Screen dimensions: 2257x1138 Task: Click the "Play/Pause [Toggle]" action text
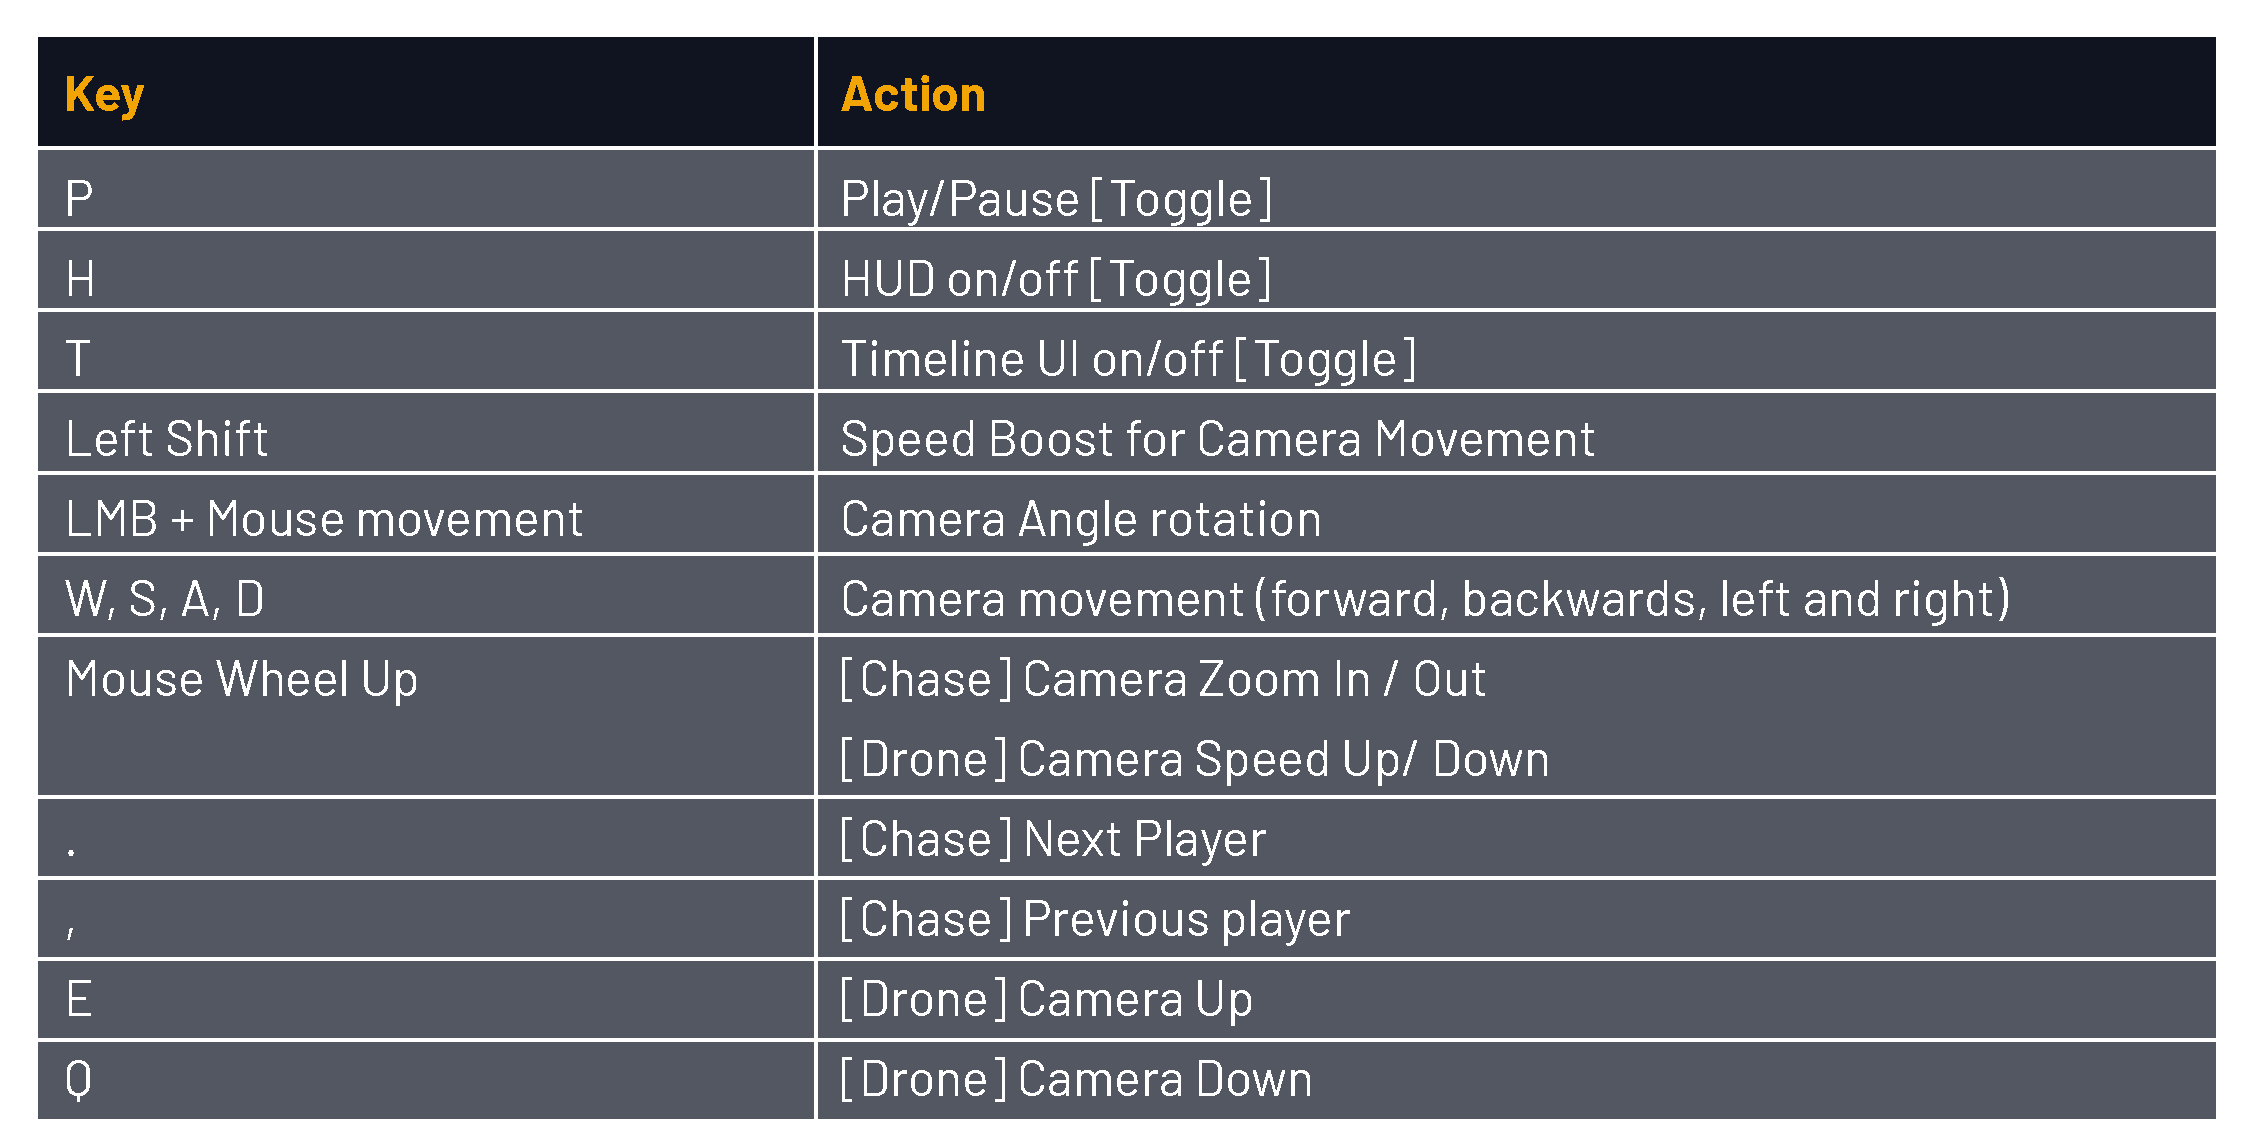point(1056,199)
